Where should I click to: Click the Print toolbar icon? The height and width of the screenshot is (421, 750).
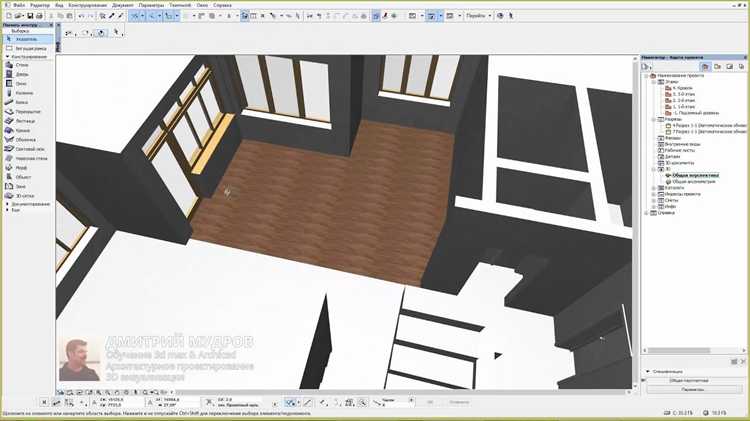tap(39, 16)
